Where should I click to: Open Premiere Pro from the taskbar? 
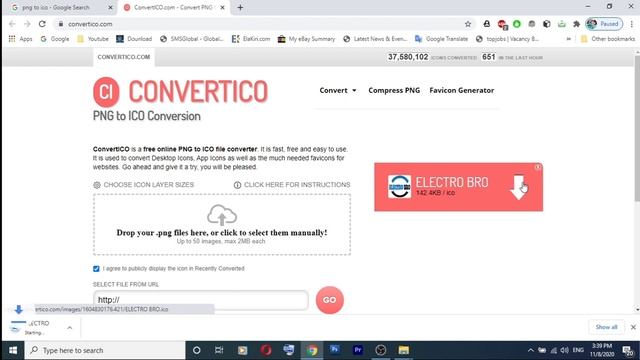coord(358,350)
